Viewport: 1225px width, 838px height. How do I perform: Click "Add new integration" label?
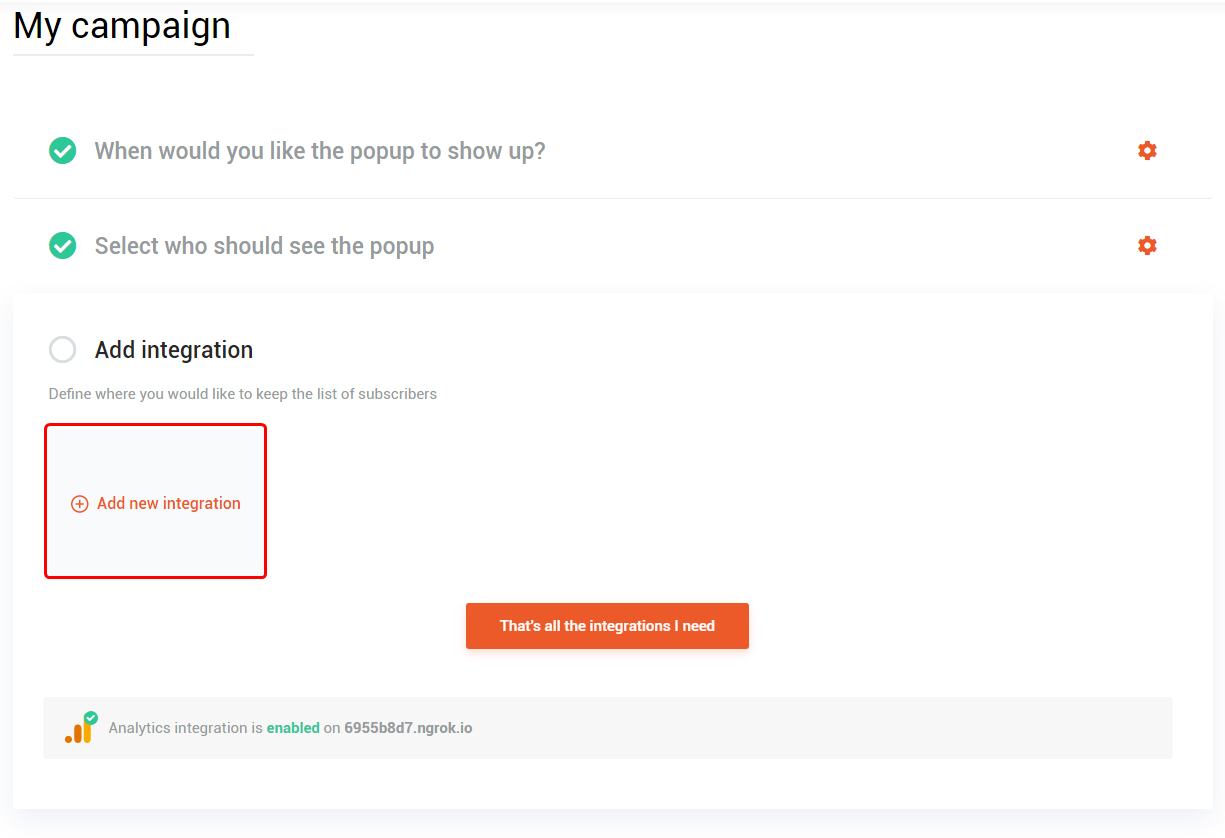(169, 504)
